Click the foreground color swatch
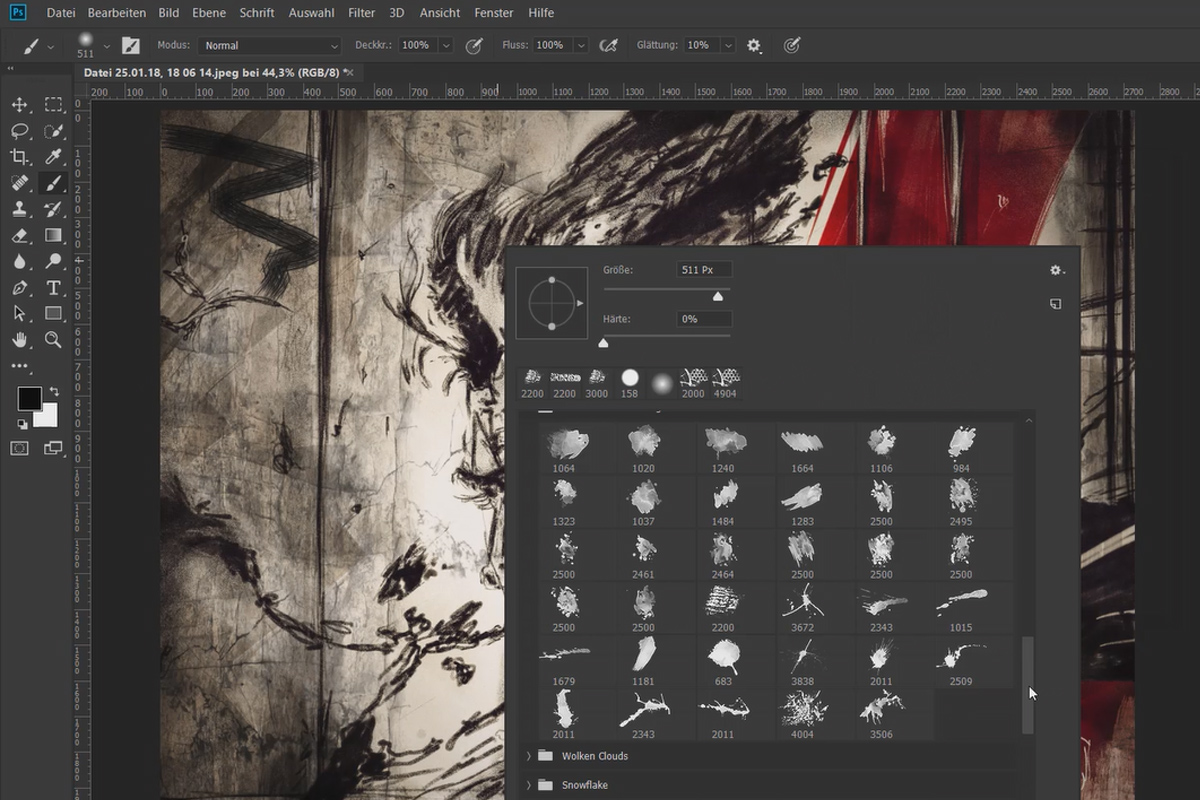This screenshot has height=800, width=1200. [x=29, y=398]
